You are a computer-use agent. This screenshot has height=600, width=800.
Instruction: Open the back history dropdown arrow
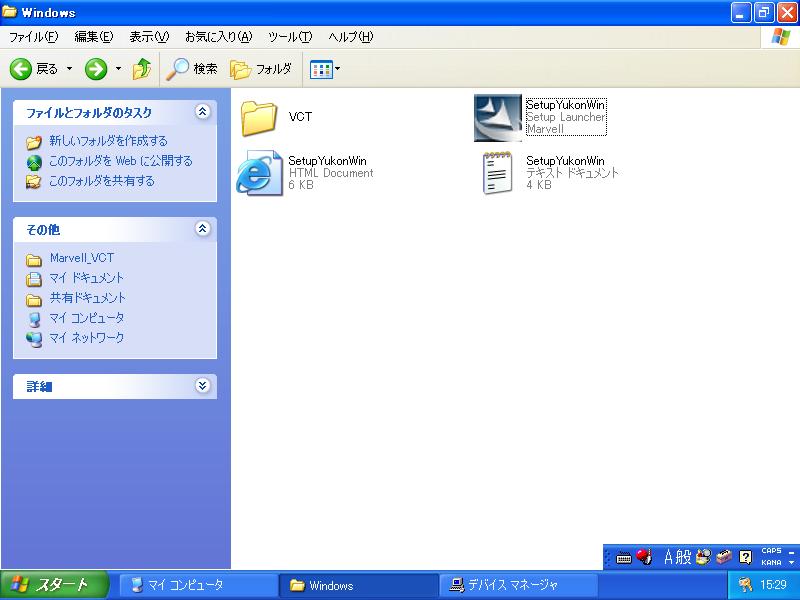tap(69, 69)
